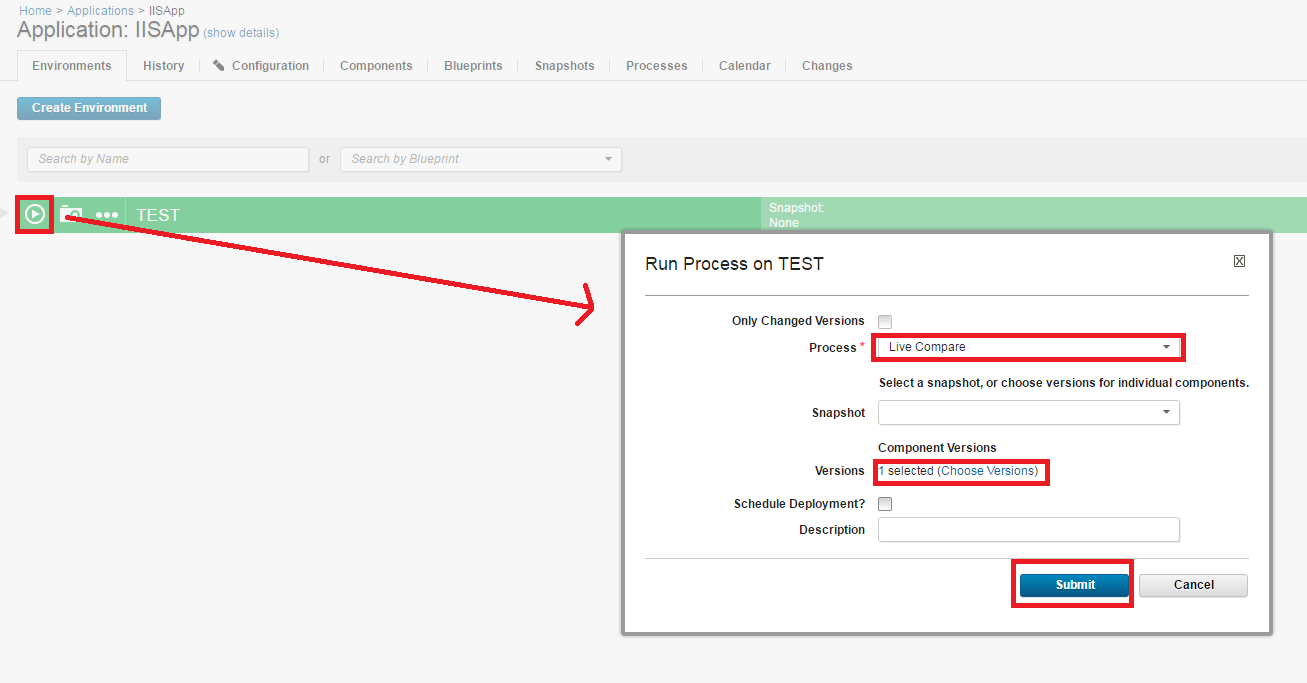Open the Components tab
The height and width of the screenshot is (683, 1307).
pos(376,66)
